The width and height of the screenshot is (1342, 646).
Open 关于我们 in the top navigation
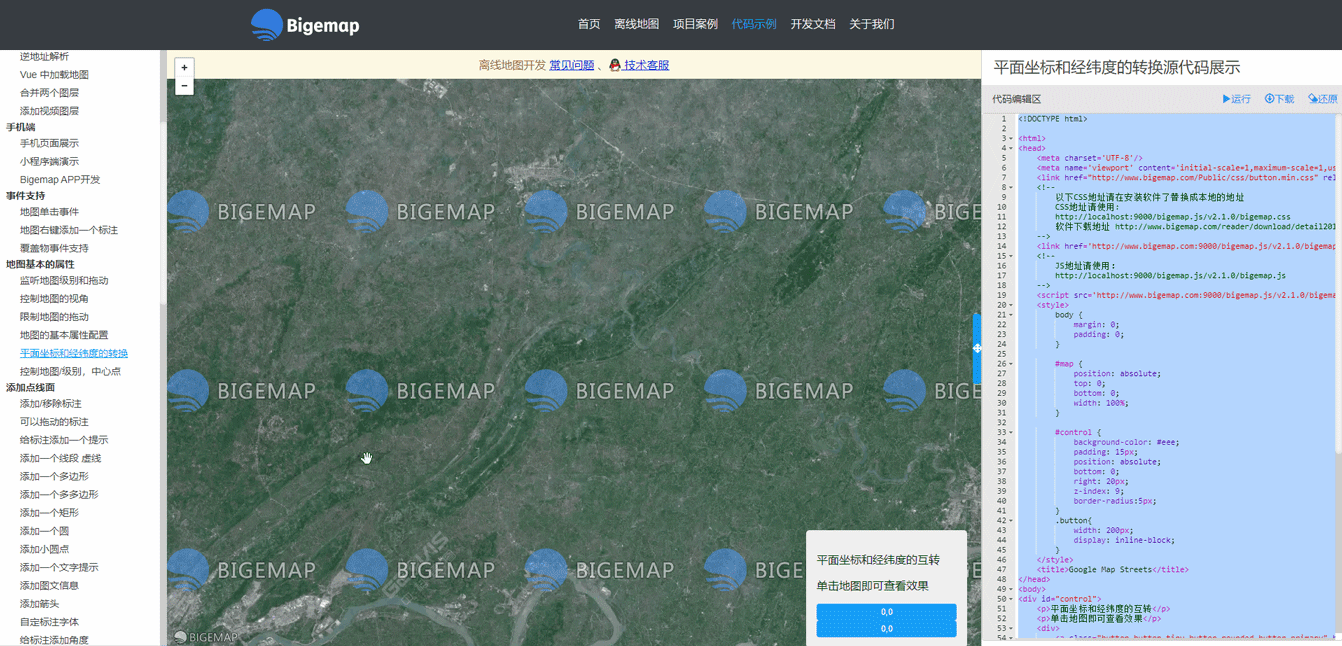(872, 24)
